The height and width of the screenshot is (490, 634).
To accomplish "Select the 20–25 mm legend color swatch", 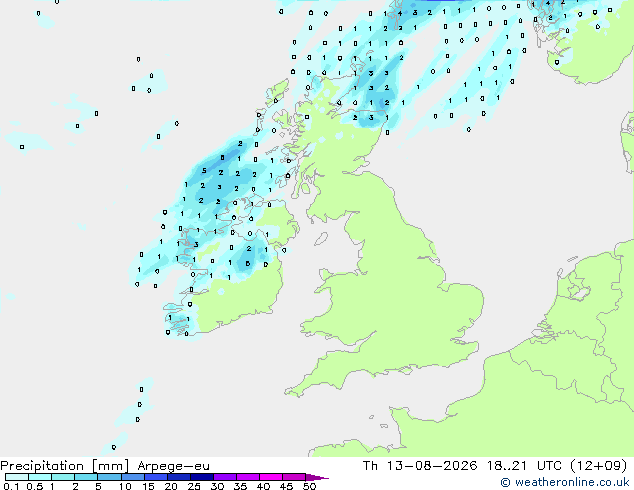I will (x=179, y=477).
